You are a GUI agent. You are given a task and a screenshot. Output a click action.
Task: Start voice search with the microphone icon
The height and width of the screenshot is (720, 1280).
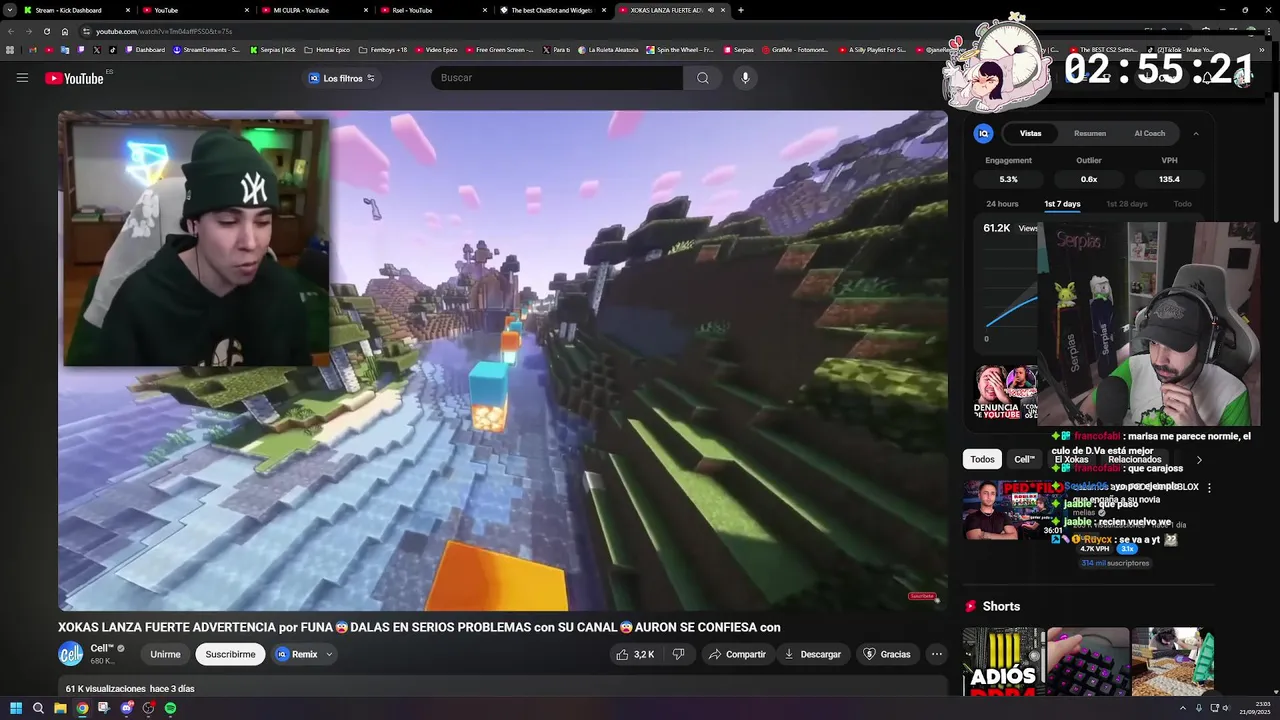(745, 78)
